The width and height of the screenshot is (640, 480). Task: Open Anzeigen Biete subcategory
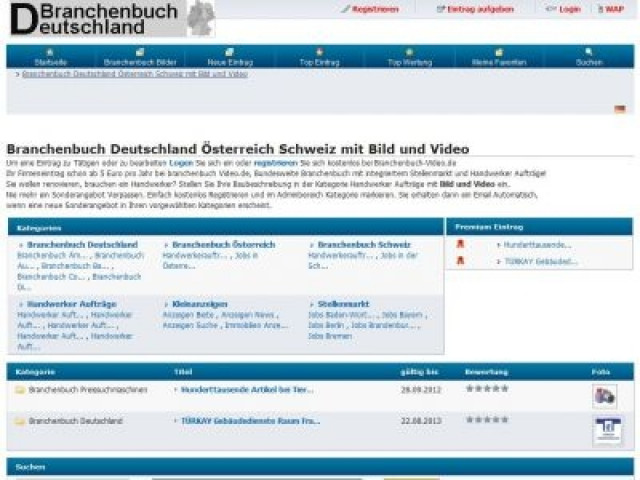point(188,315)
